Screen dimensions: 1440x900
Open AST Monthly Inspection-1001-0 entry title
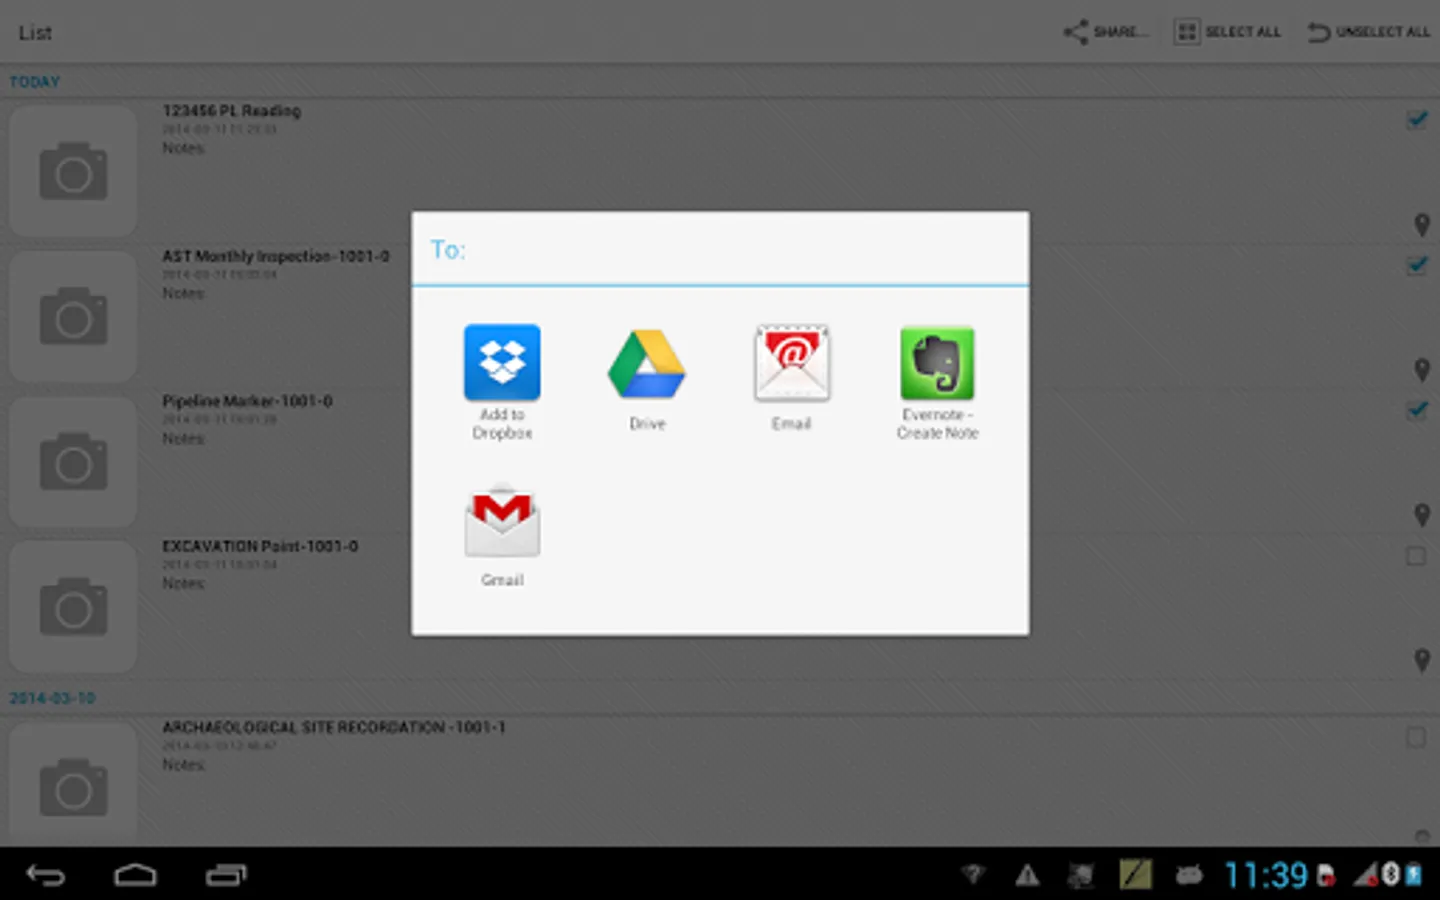click(x=276, y=256)
